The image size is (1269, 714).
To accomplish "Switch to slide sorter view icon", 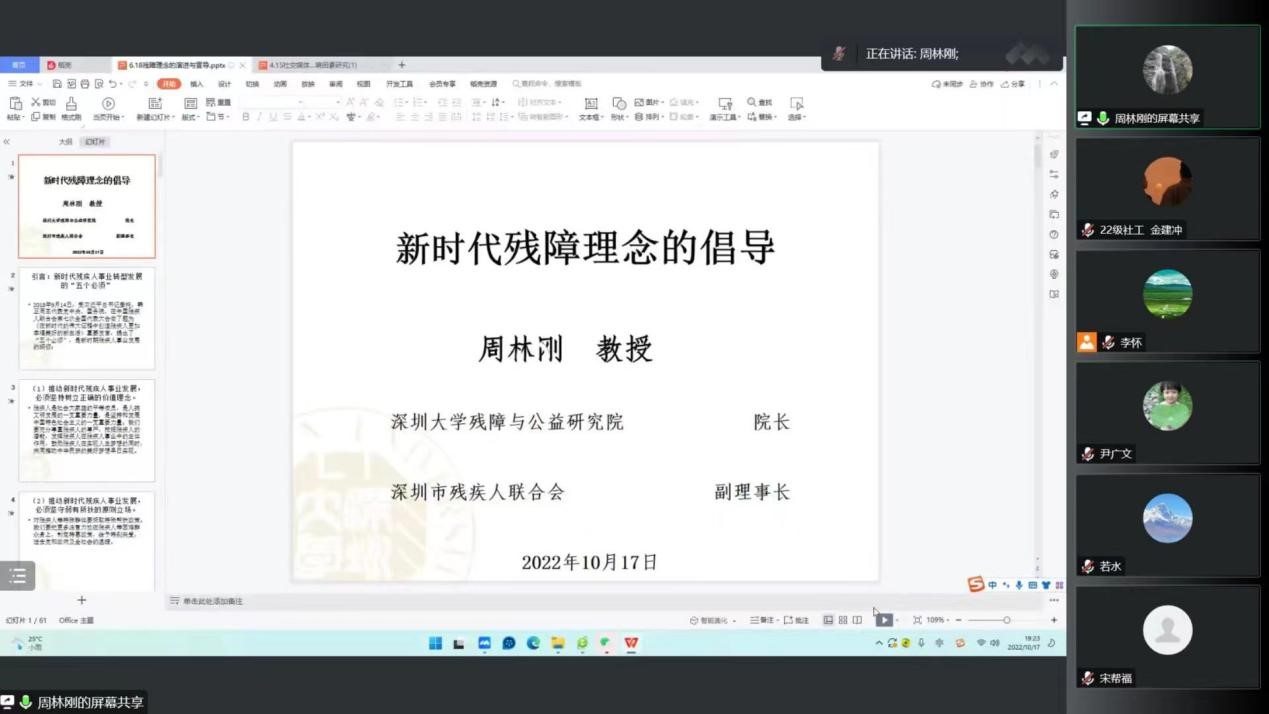I will tap(843, 620).
